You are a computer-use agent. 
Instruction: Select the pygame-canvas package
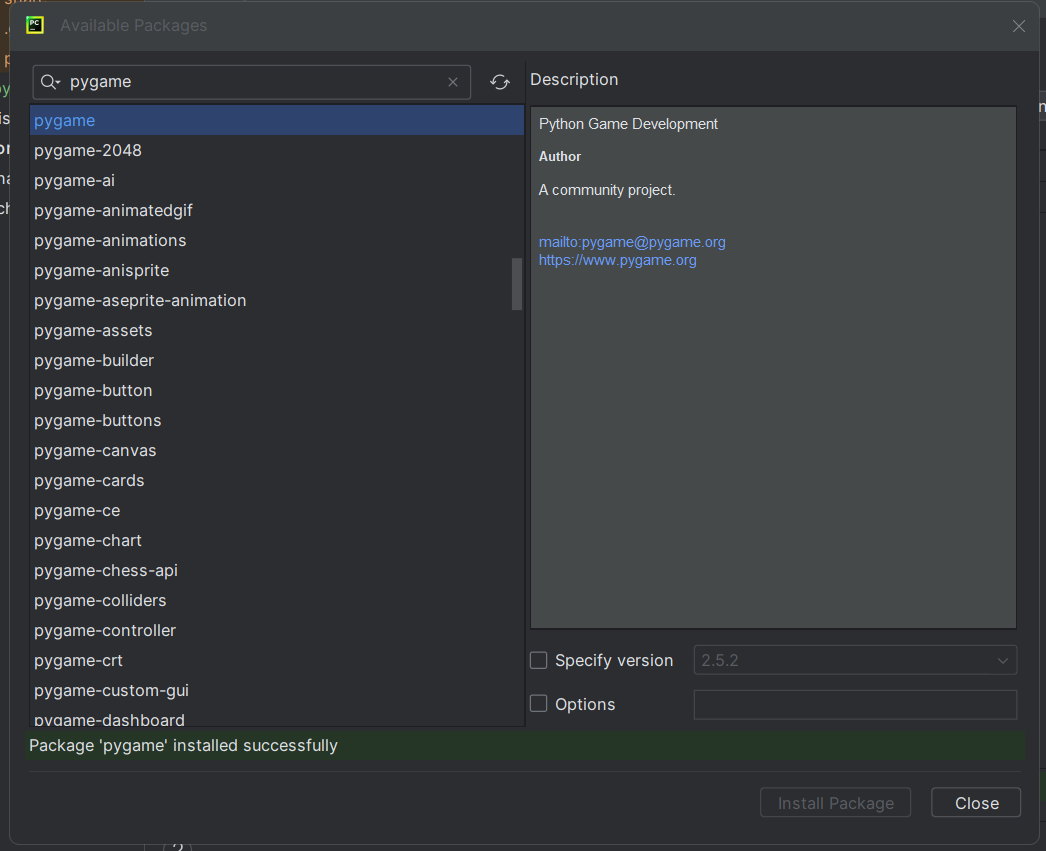click(x=277, y=451)
